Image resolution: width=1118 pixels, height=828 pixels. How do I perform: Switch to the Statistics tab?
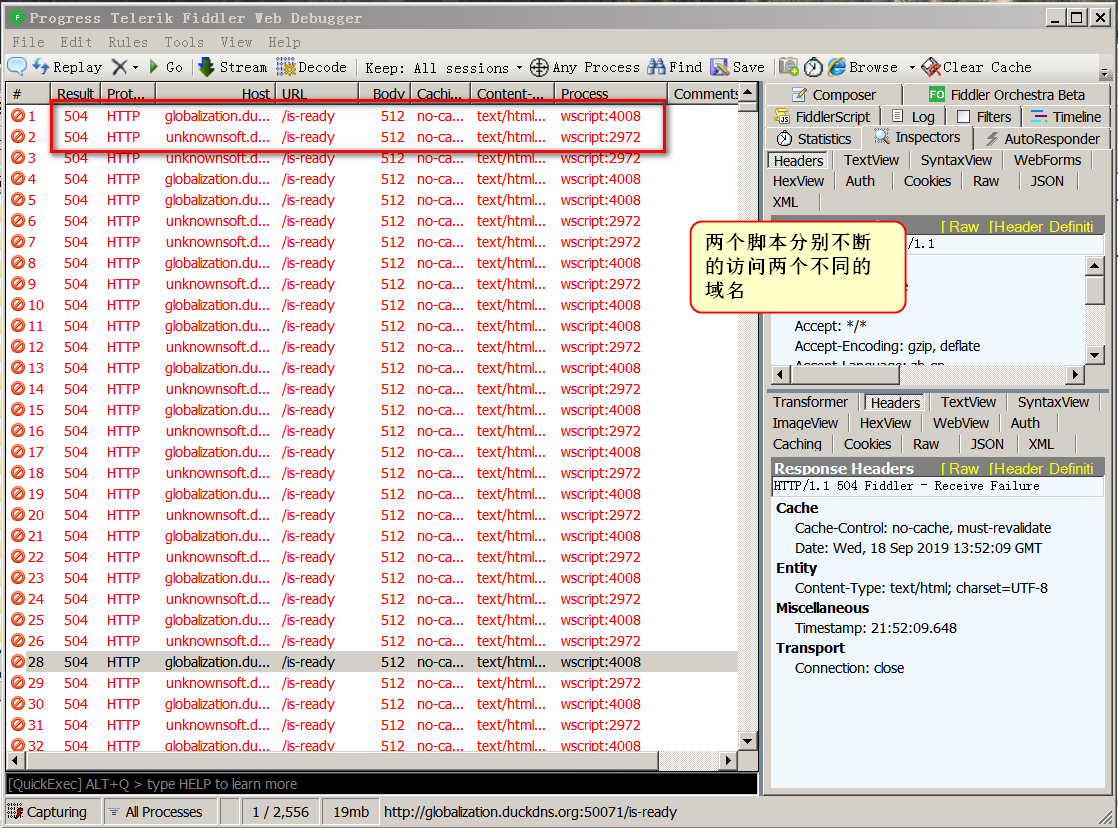814,138
